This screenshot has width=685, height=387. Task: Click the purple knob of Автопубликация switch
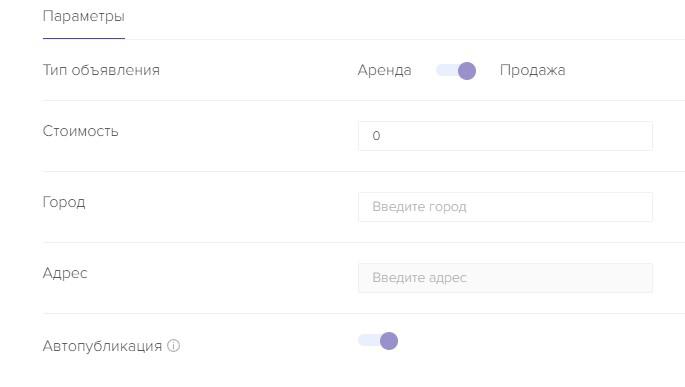(389, 341)
